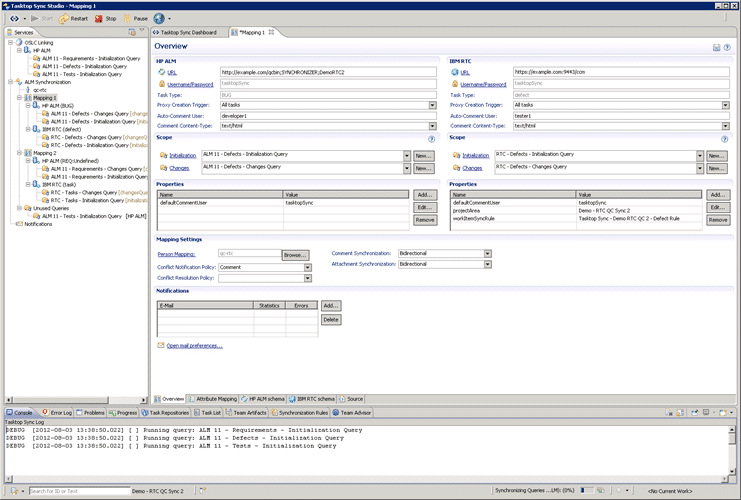Open the dropdown arrow beside the globe icon
Viewport: 741px width, 500px height.
click(170, 19)
